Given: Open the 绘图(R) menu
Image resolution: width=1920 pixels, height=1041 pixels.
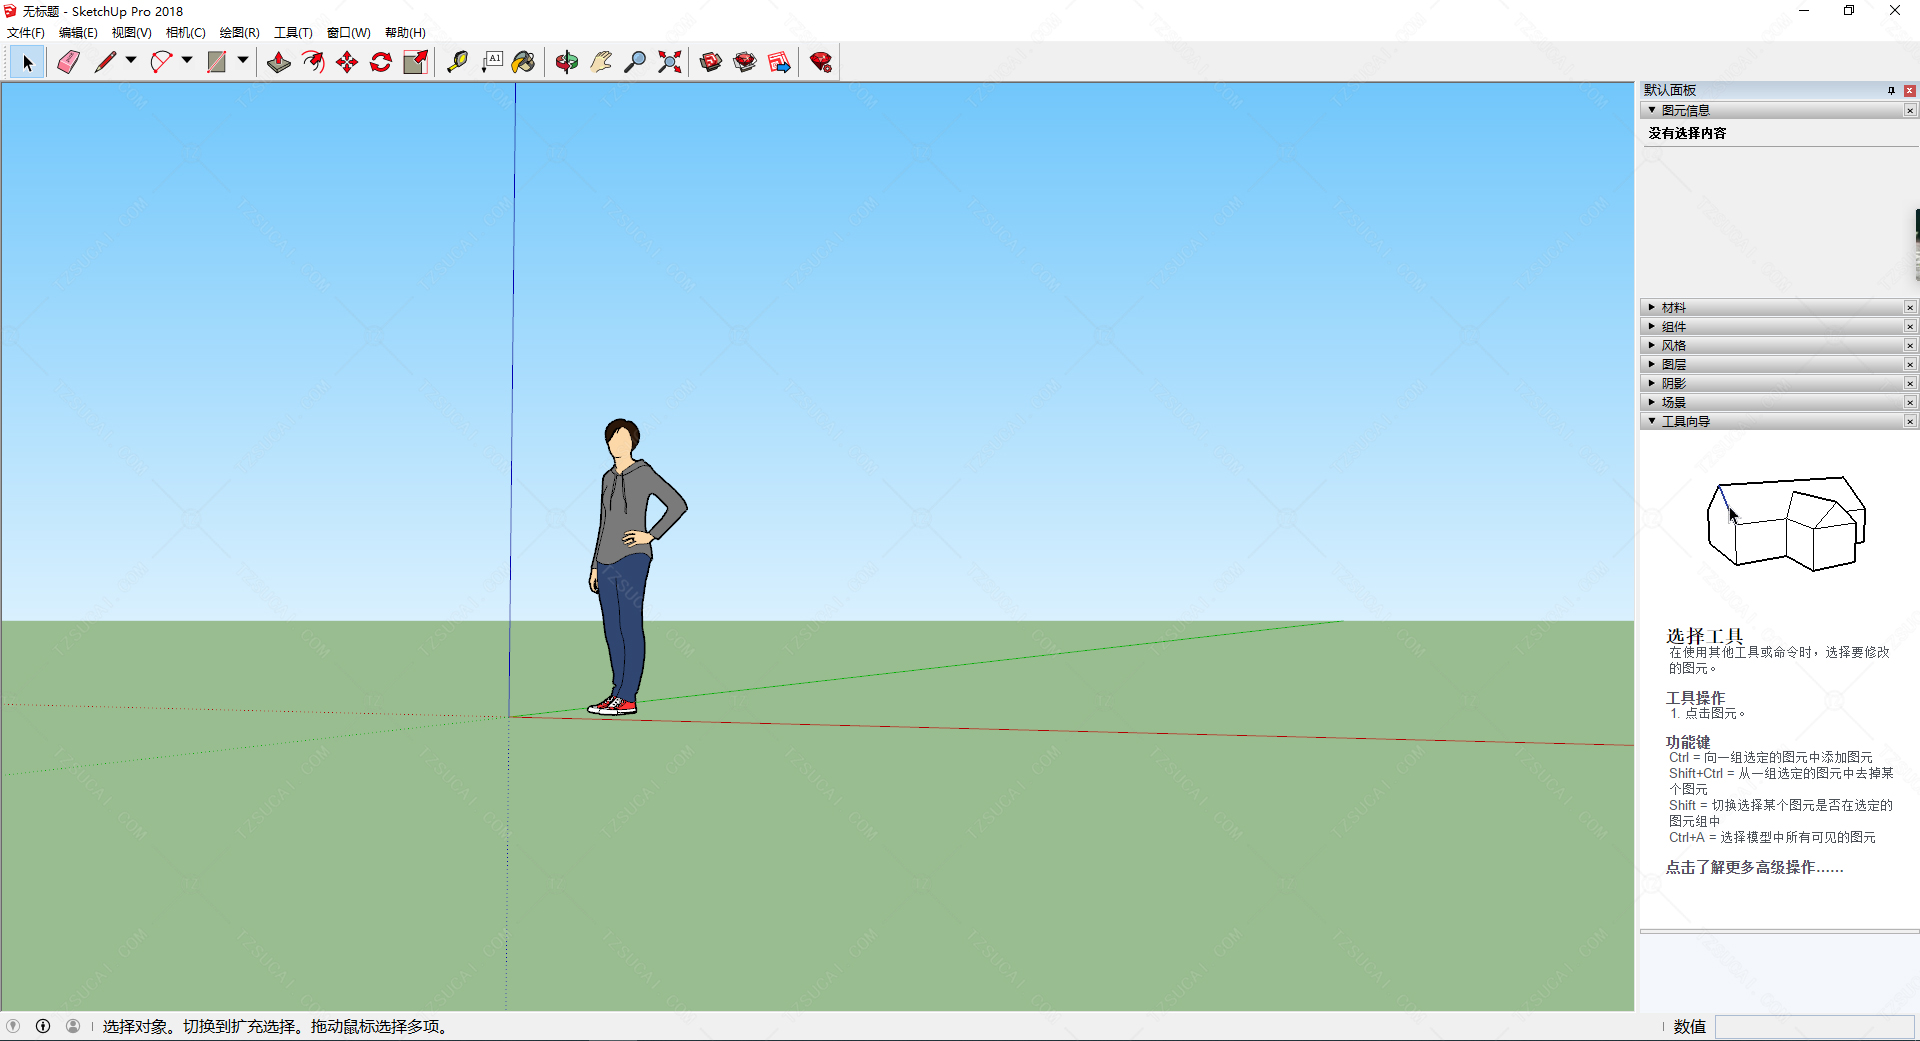Looking at the screenshot, I should (239, 32).
